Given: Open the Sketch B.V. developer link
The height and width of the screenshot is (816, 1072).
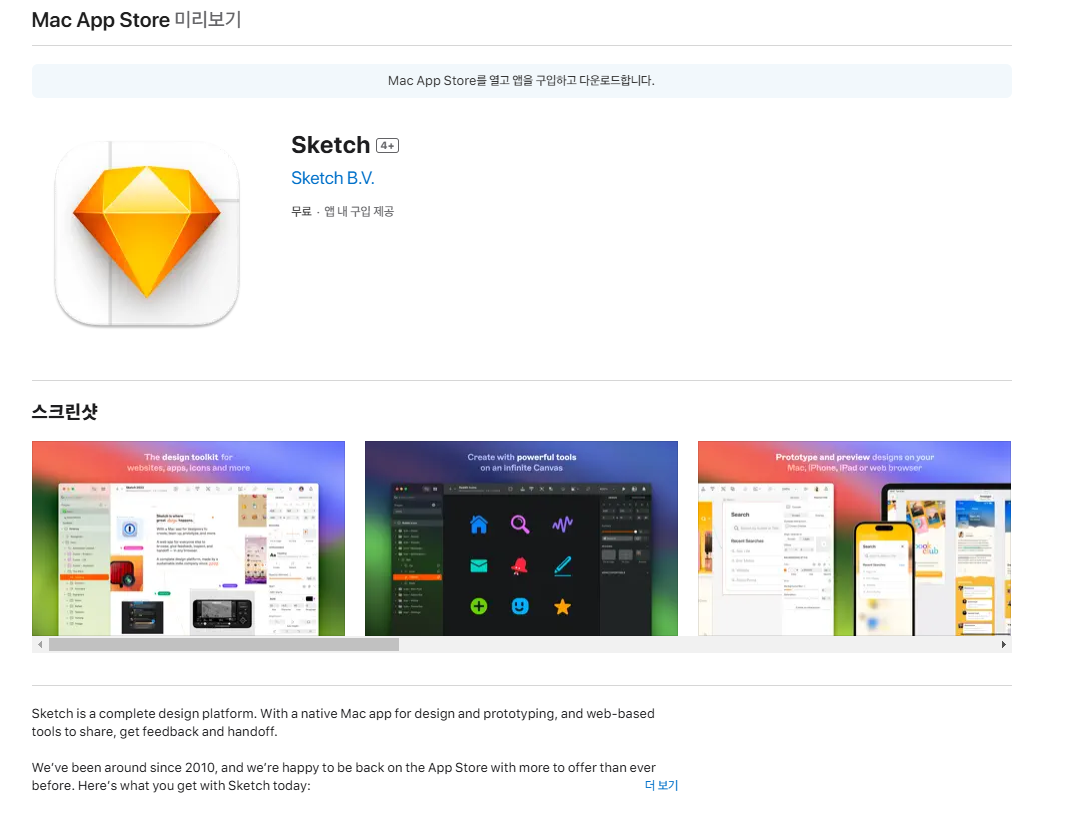Looking at the screenshot, I should (x=333, y=178).
